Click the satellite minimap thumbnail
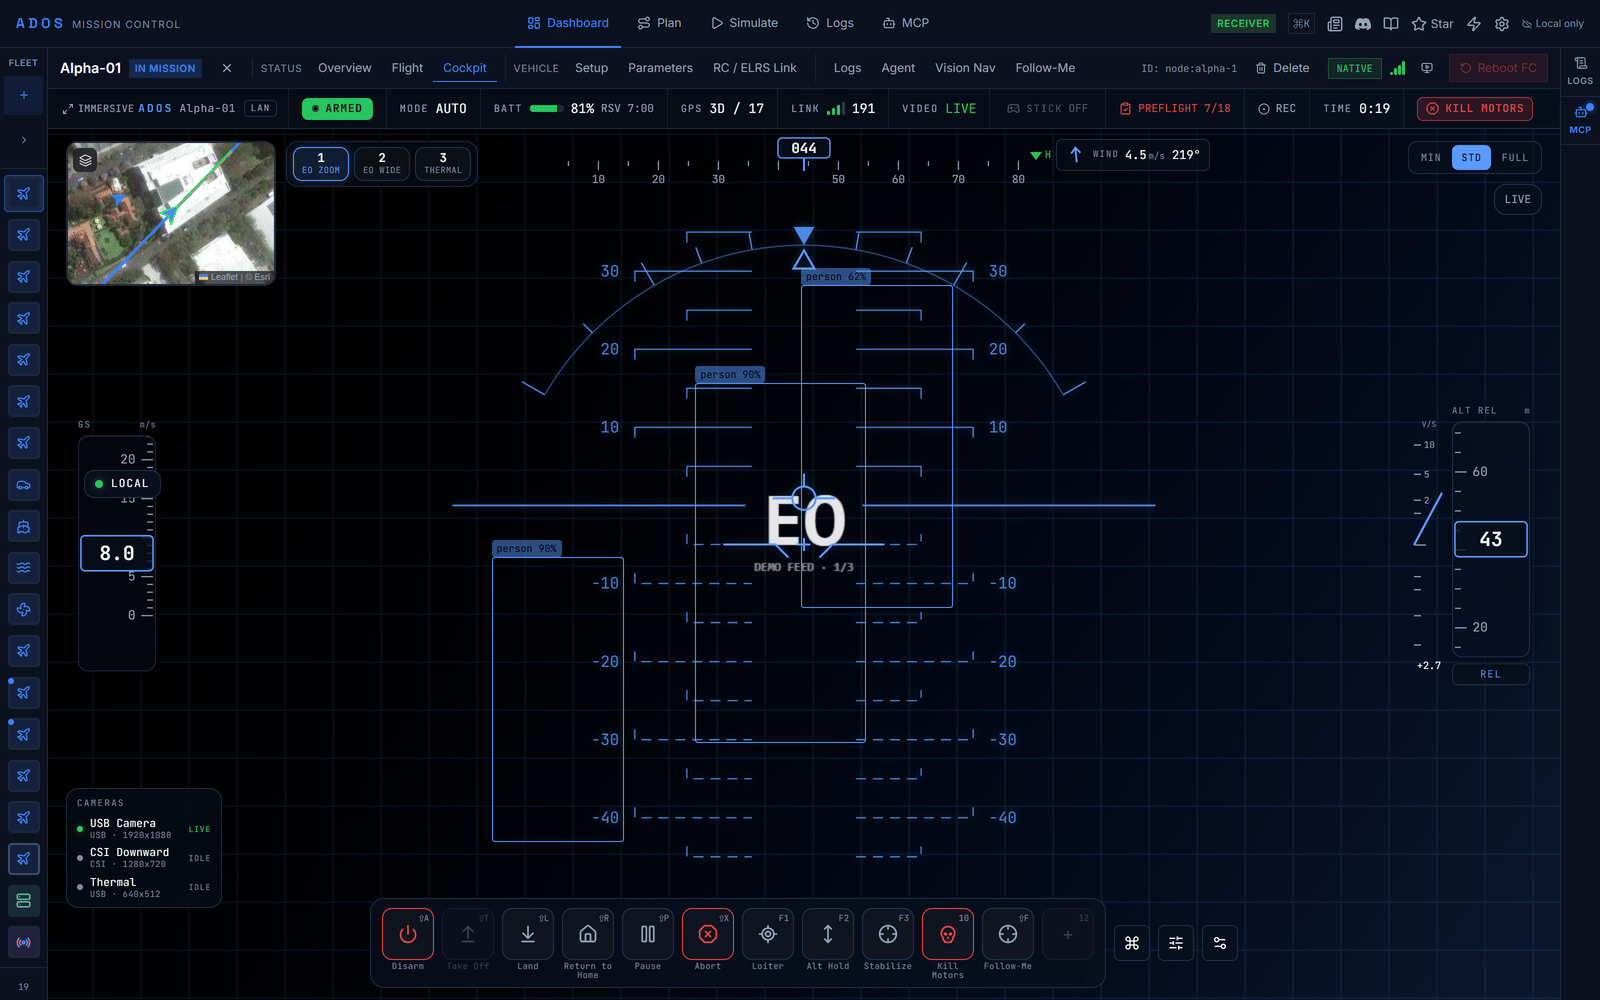 tap(171, 213)
